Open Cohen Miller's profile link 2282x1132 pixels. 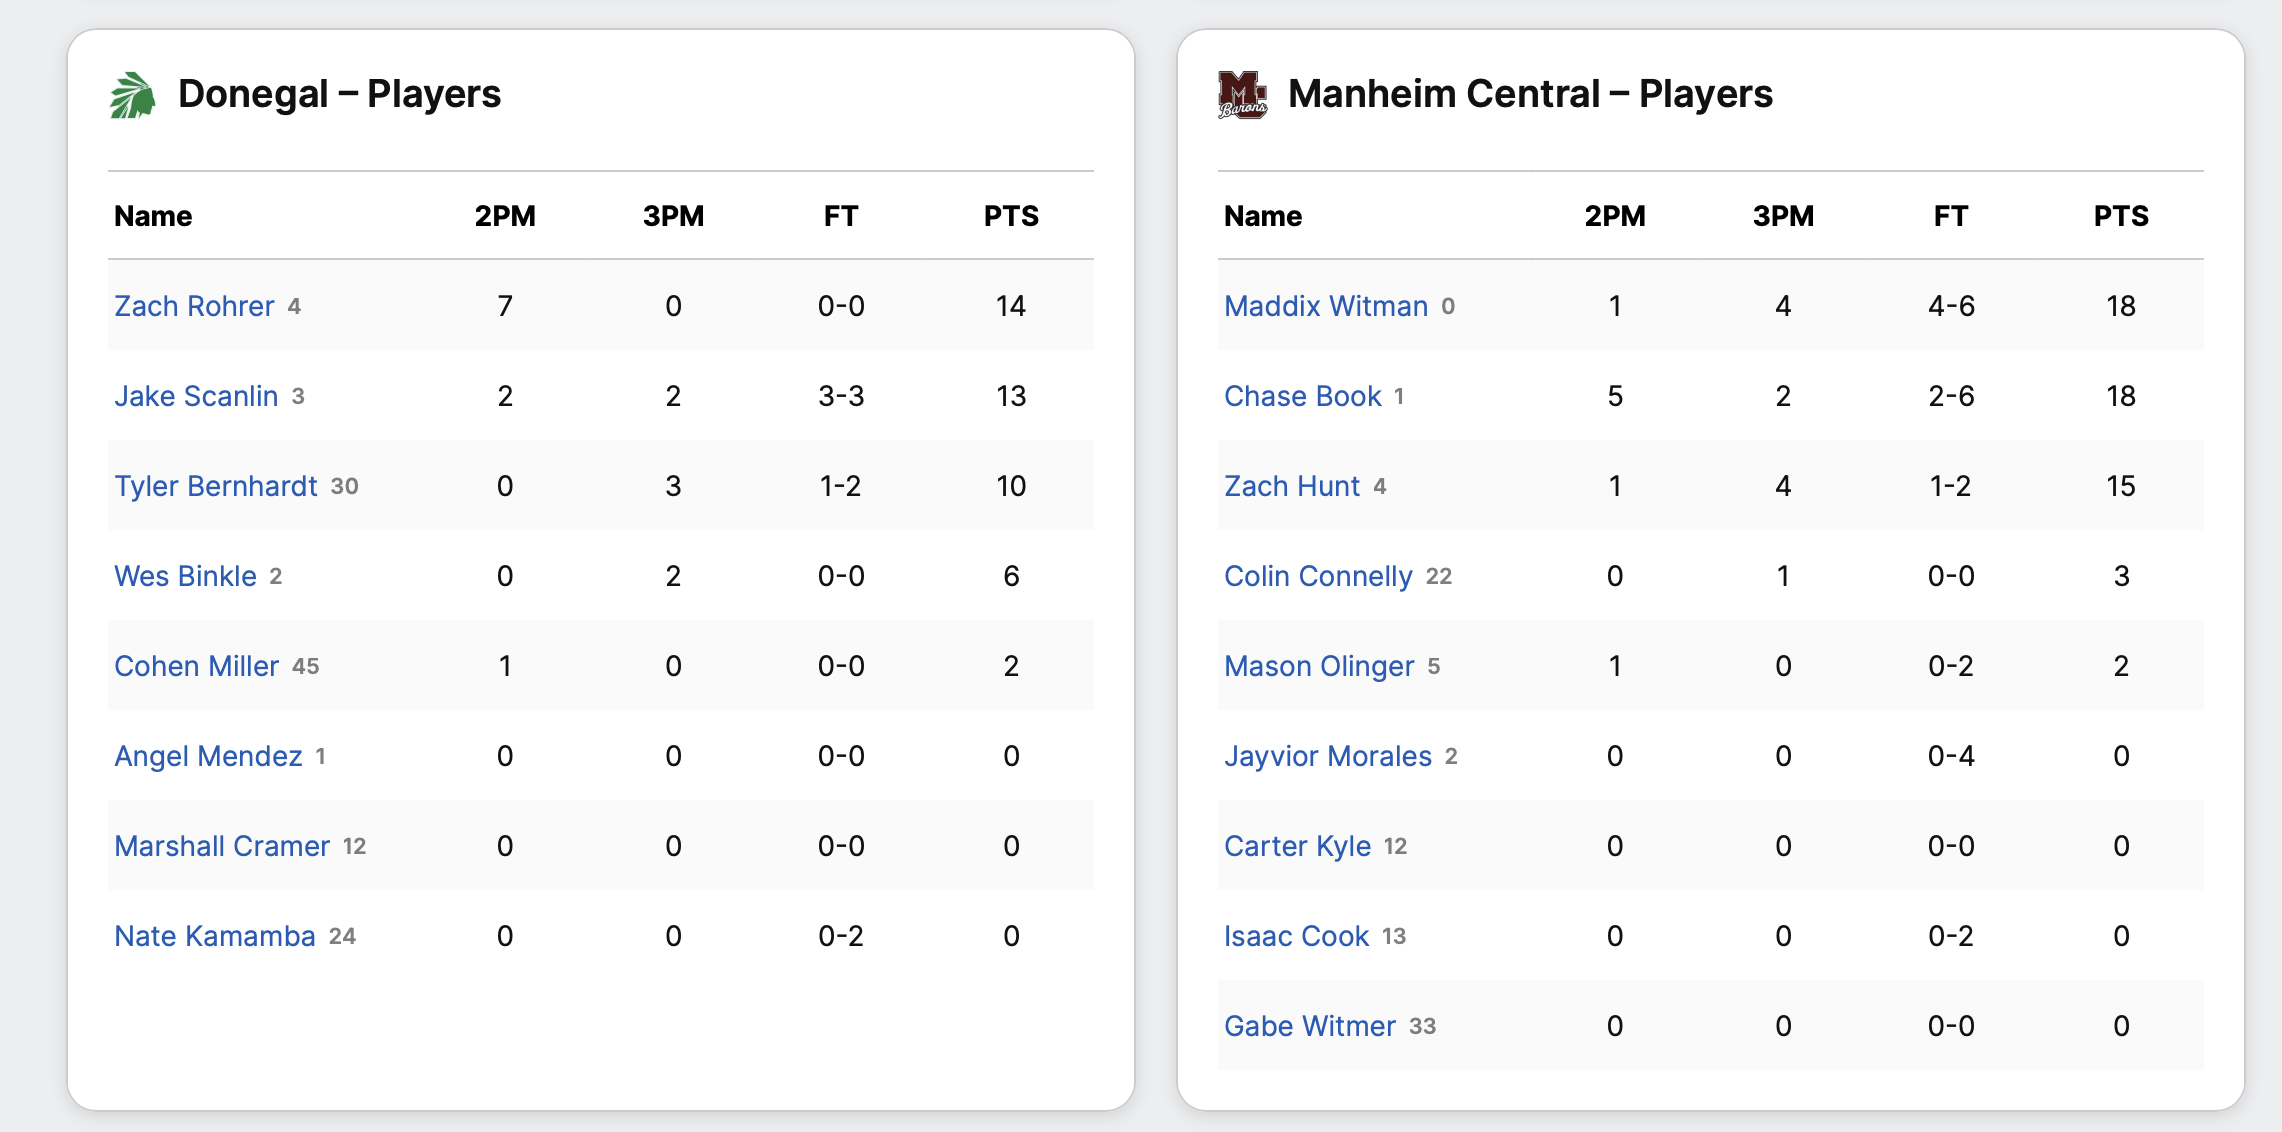click(196, 666)
